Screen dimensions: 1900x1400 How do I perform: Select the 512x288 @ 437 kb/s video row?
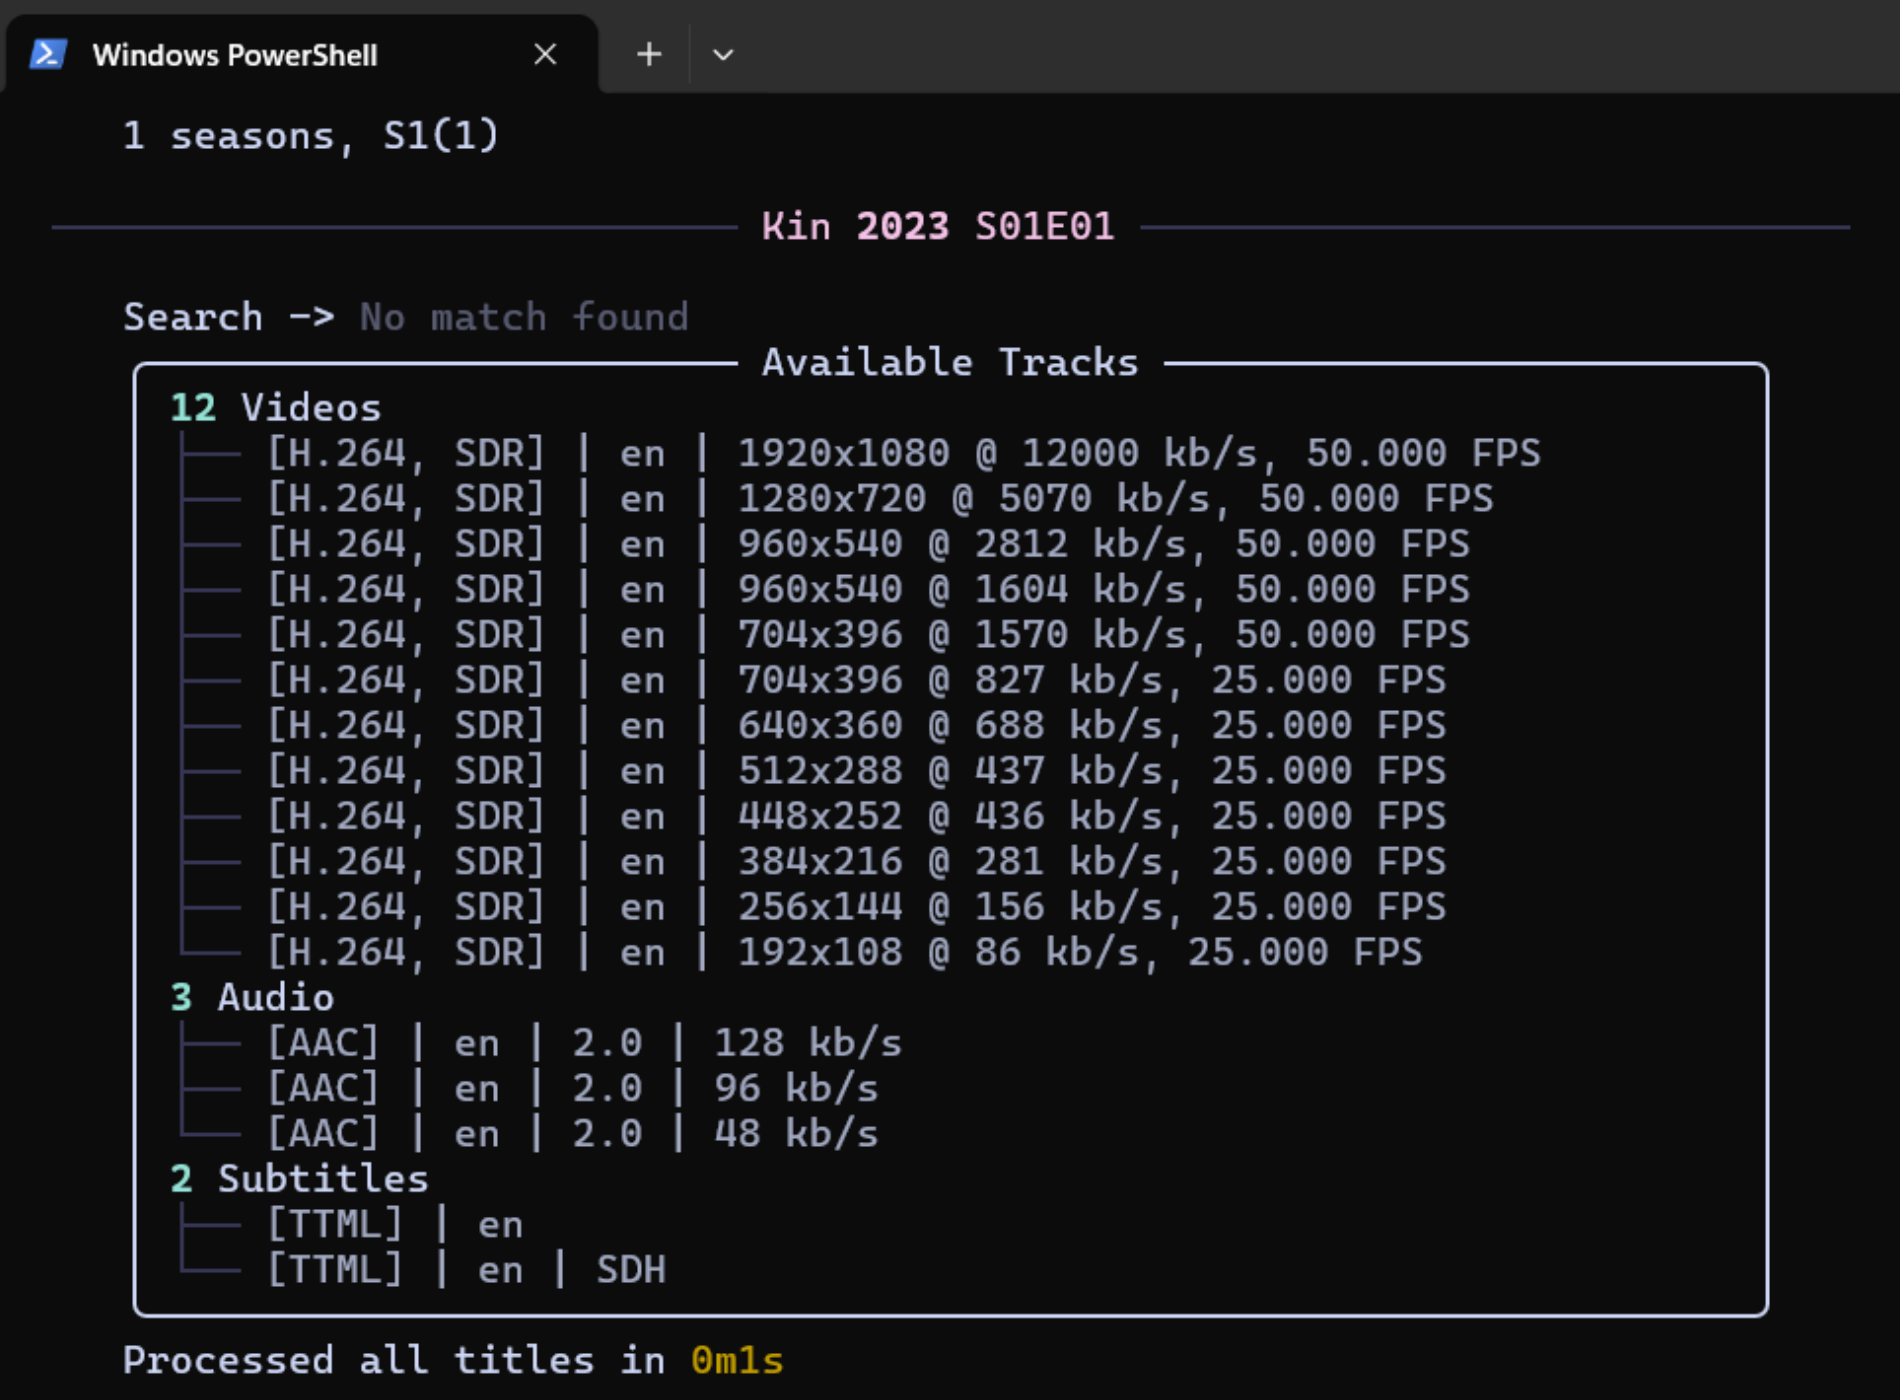(x=856, y=771)
